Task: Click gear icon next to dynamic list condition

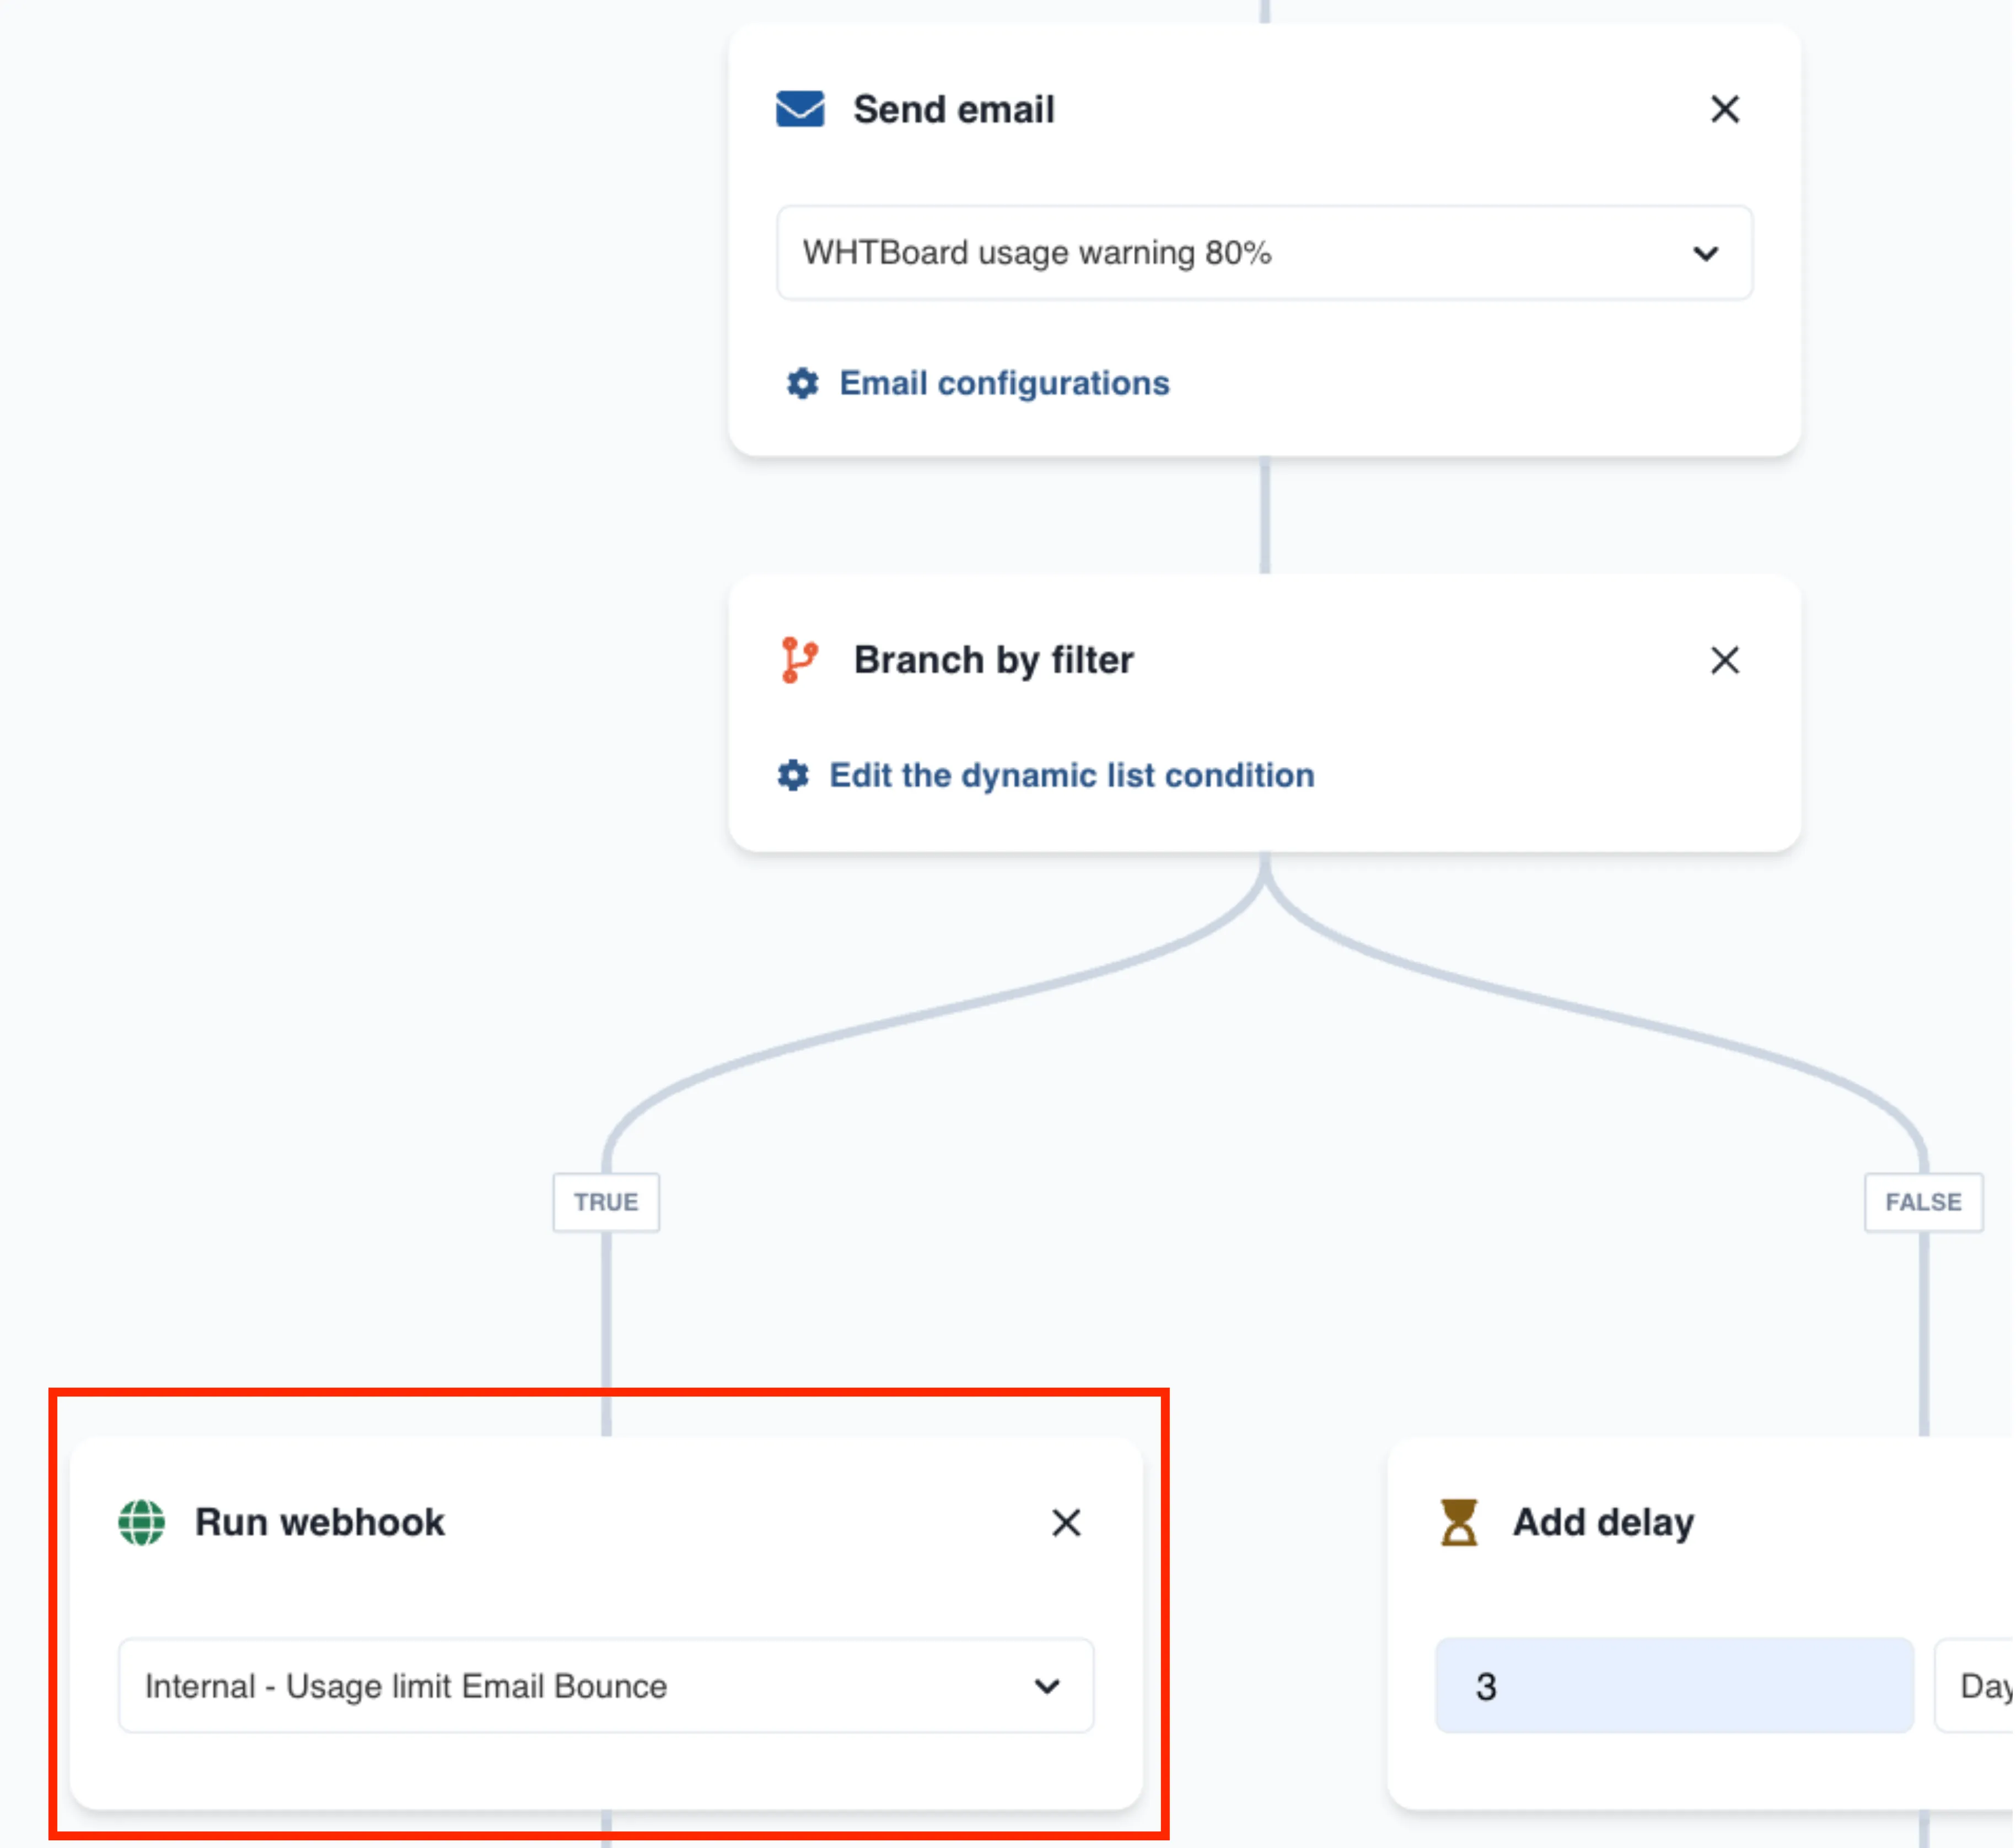Action: click(794, 776)
